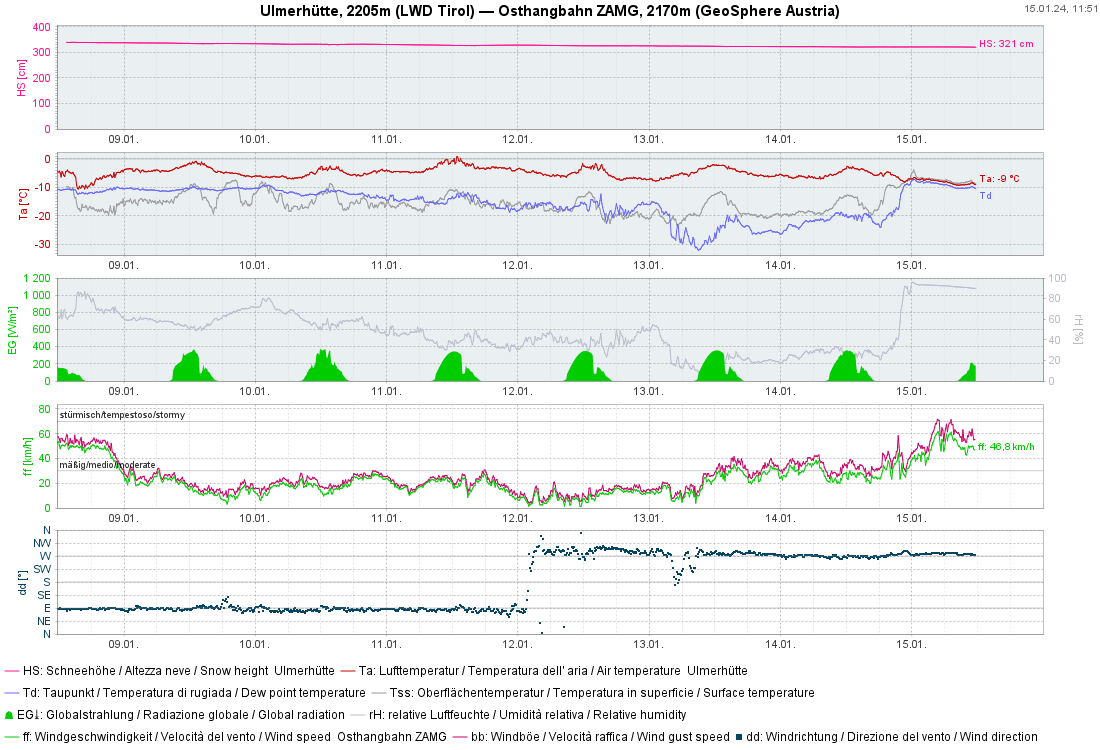Click the '12.01.' date under the snow height chart
The height and width of the screenshot is (750, 1100).
click(517, 140)
